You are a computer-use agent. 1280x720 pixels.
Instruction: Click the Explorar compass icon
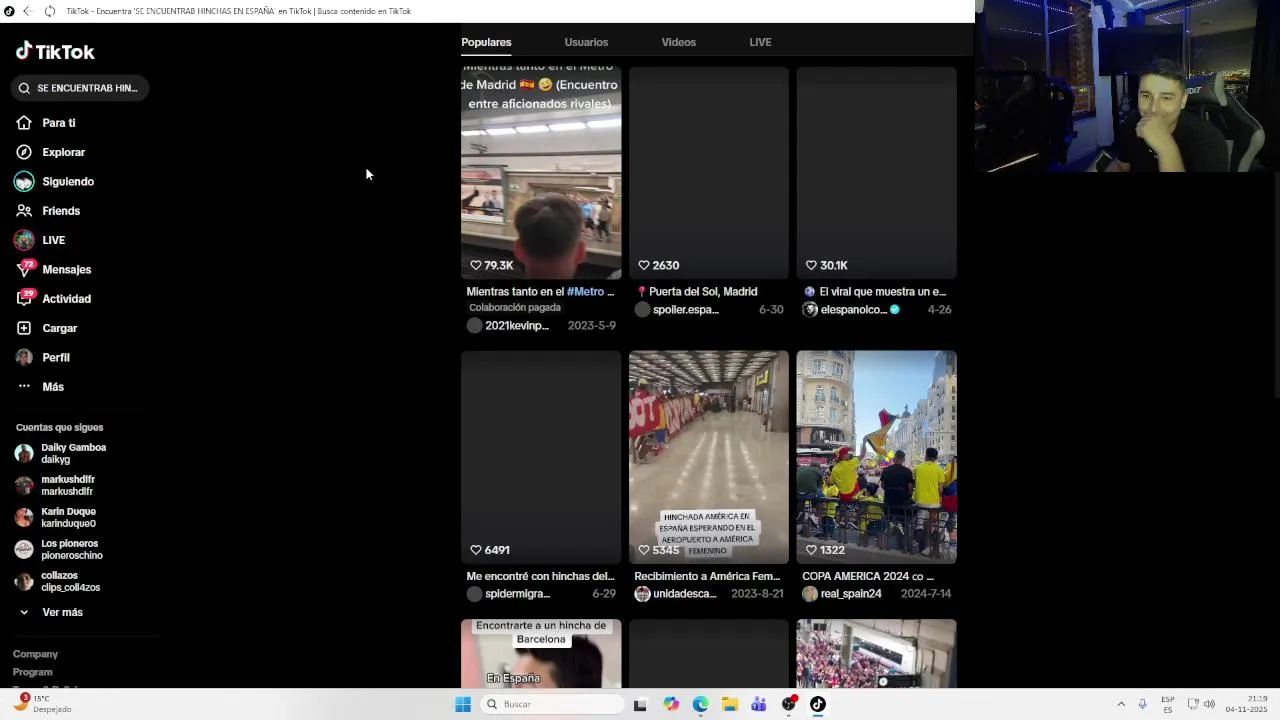24,152
